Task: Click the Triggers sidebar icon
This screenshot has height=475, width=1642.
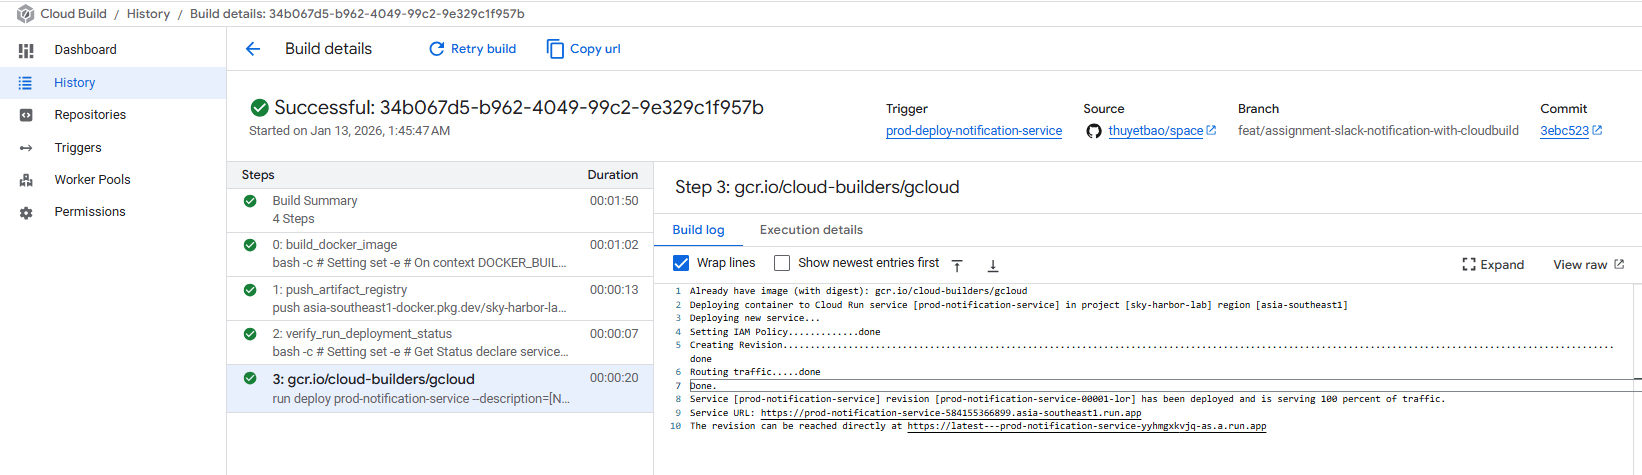Action: click(x=26, y=148)
